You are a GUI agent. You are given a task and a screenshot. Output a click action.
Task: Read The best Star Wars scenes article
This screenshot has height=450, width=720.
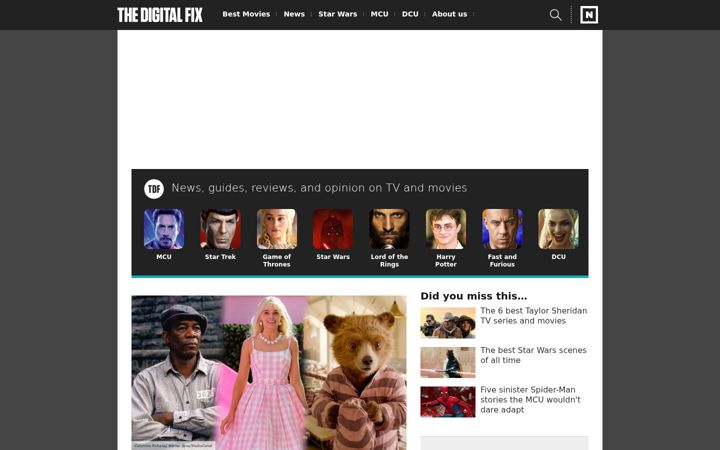click(x=533, y=355)
